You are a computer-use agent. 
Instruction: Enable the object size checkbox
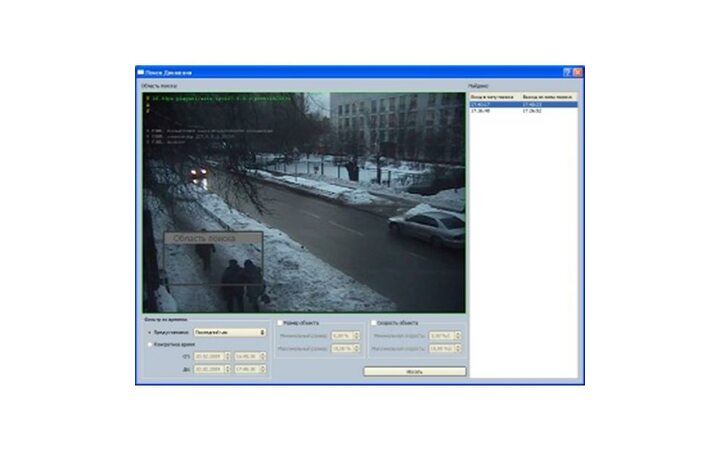point(280,323)
